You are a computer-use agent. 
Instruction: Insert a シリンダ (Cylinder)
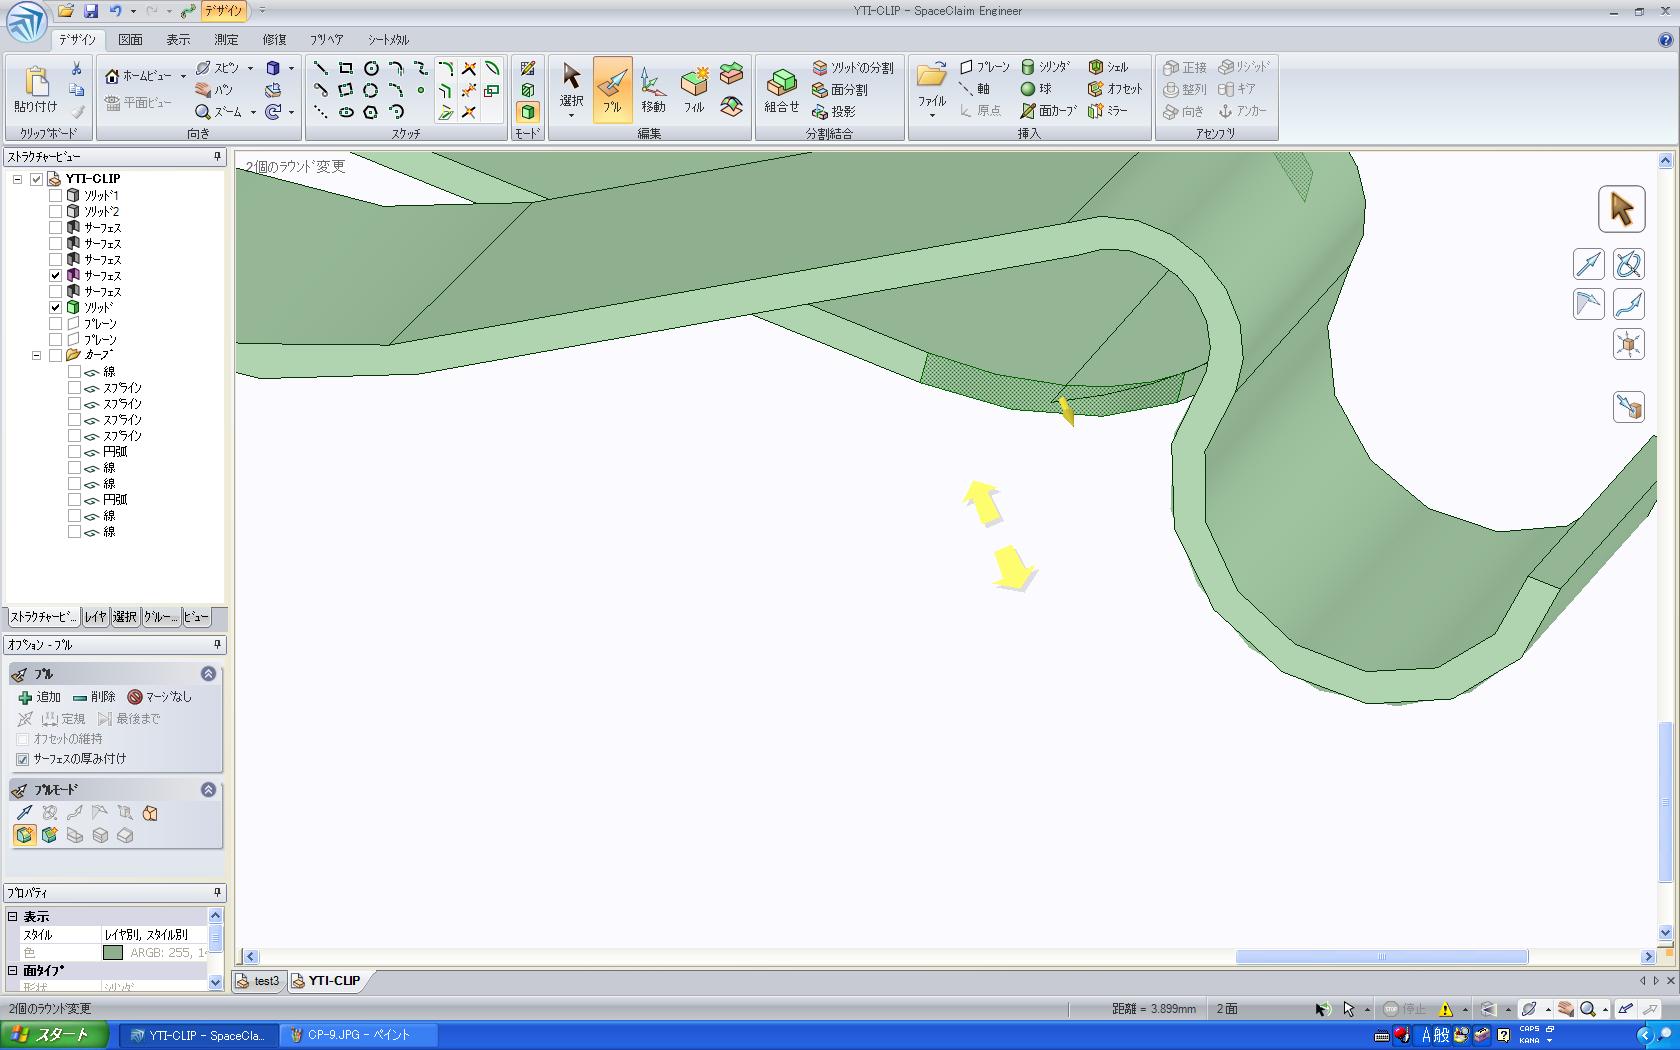1045,67
